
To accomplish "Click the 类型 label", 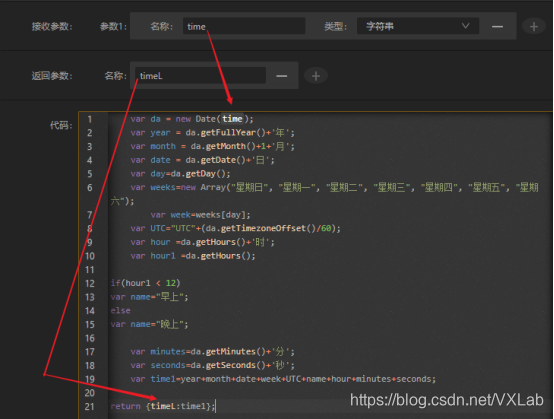I will pos(336,26).
